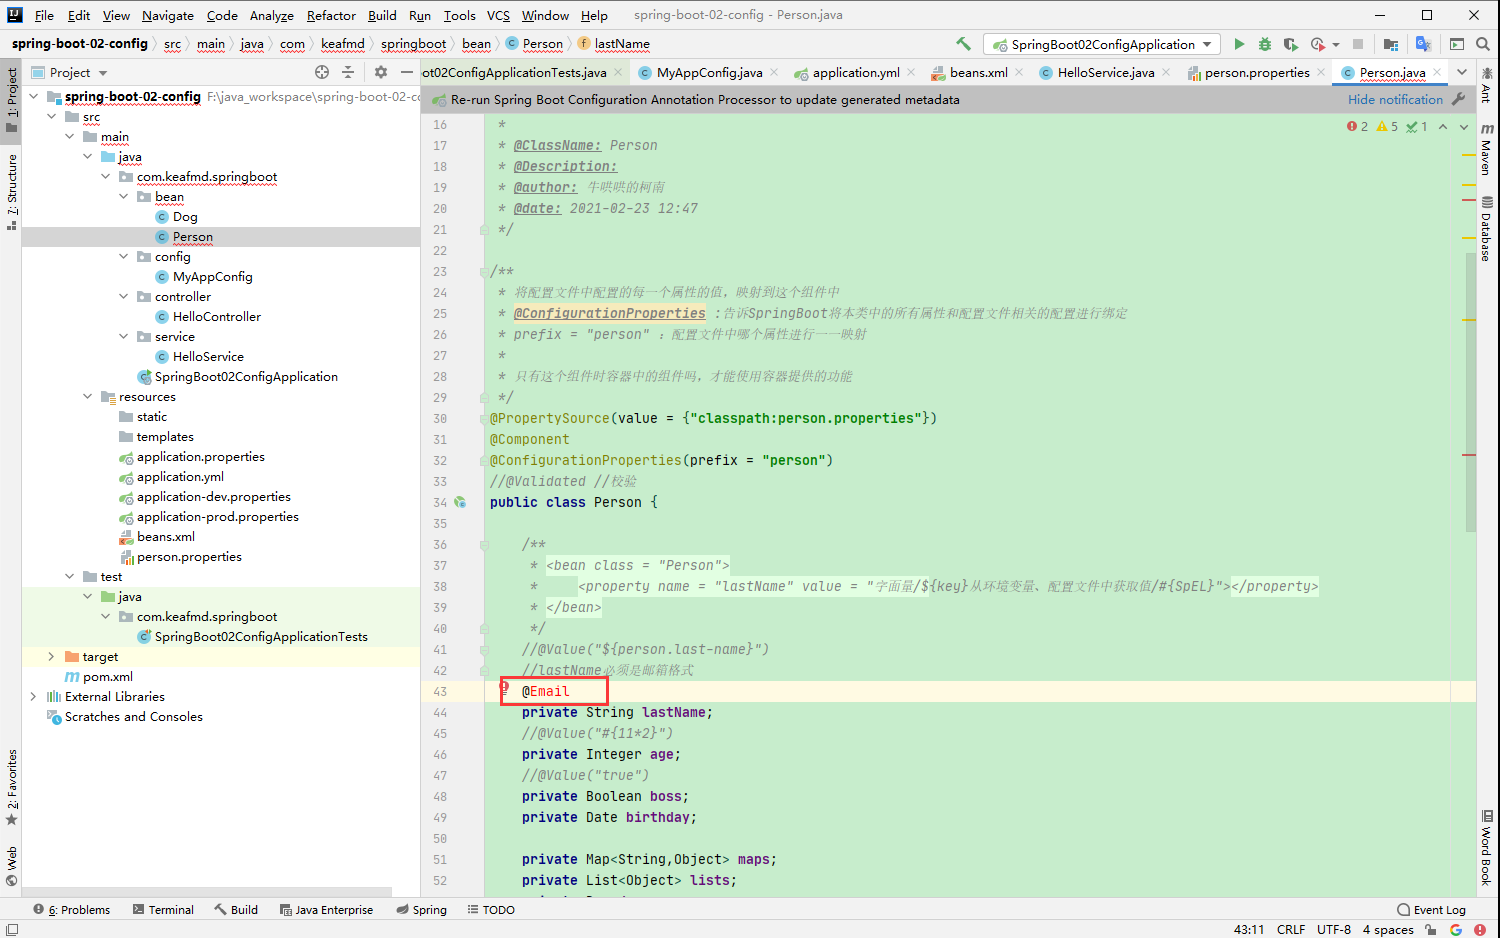The width and height of the screenshot is (1500, 938).
Task: Open Search Everywhere magnifier icon
Action: coord(1483,44)
